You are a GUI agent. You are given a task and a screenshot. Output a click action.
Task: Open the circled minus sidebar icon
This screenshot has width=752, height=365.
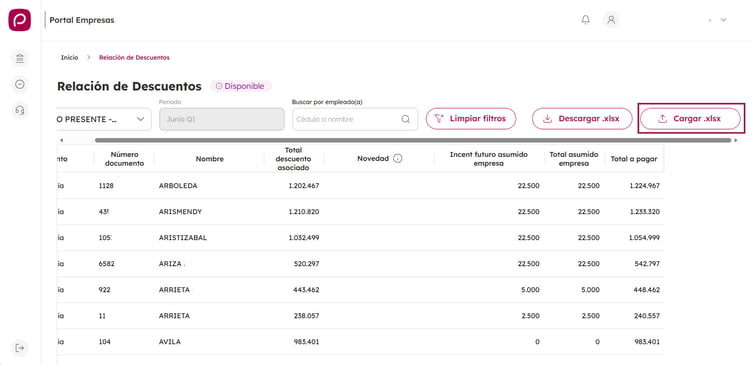pos(20,84)
